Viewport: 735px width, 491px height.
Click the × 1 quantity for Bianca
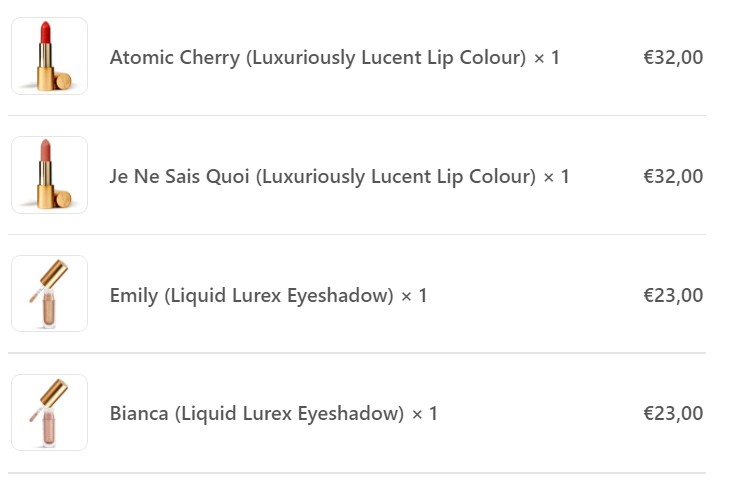point(424,414)
